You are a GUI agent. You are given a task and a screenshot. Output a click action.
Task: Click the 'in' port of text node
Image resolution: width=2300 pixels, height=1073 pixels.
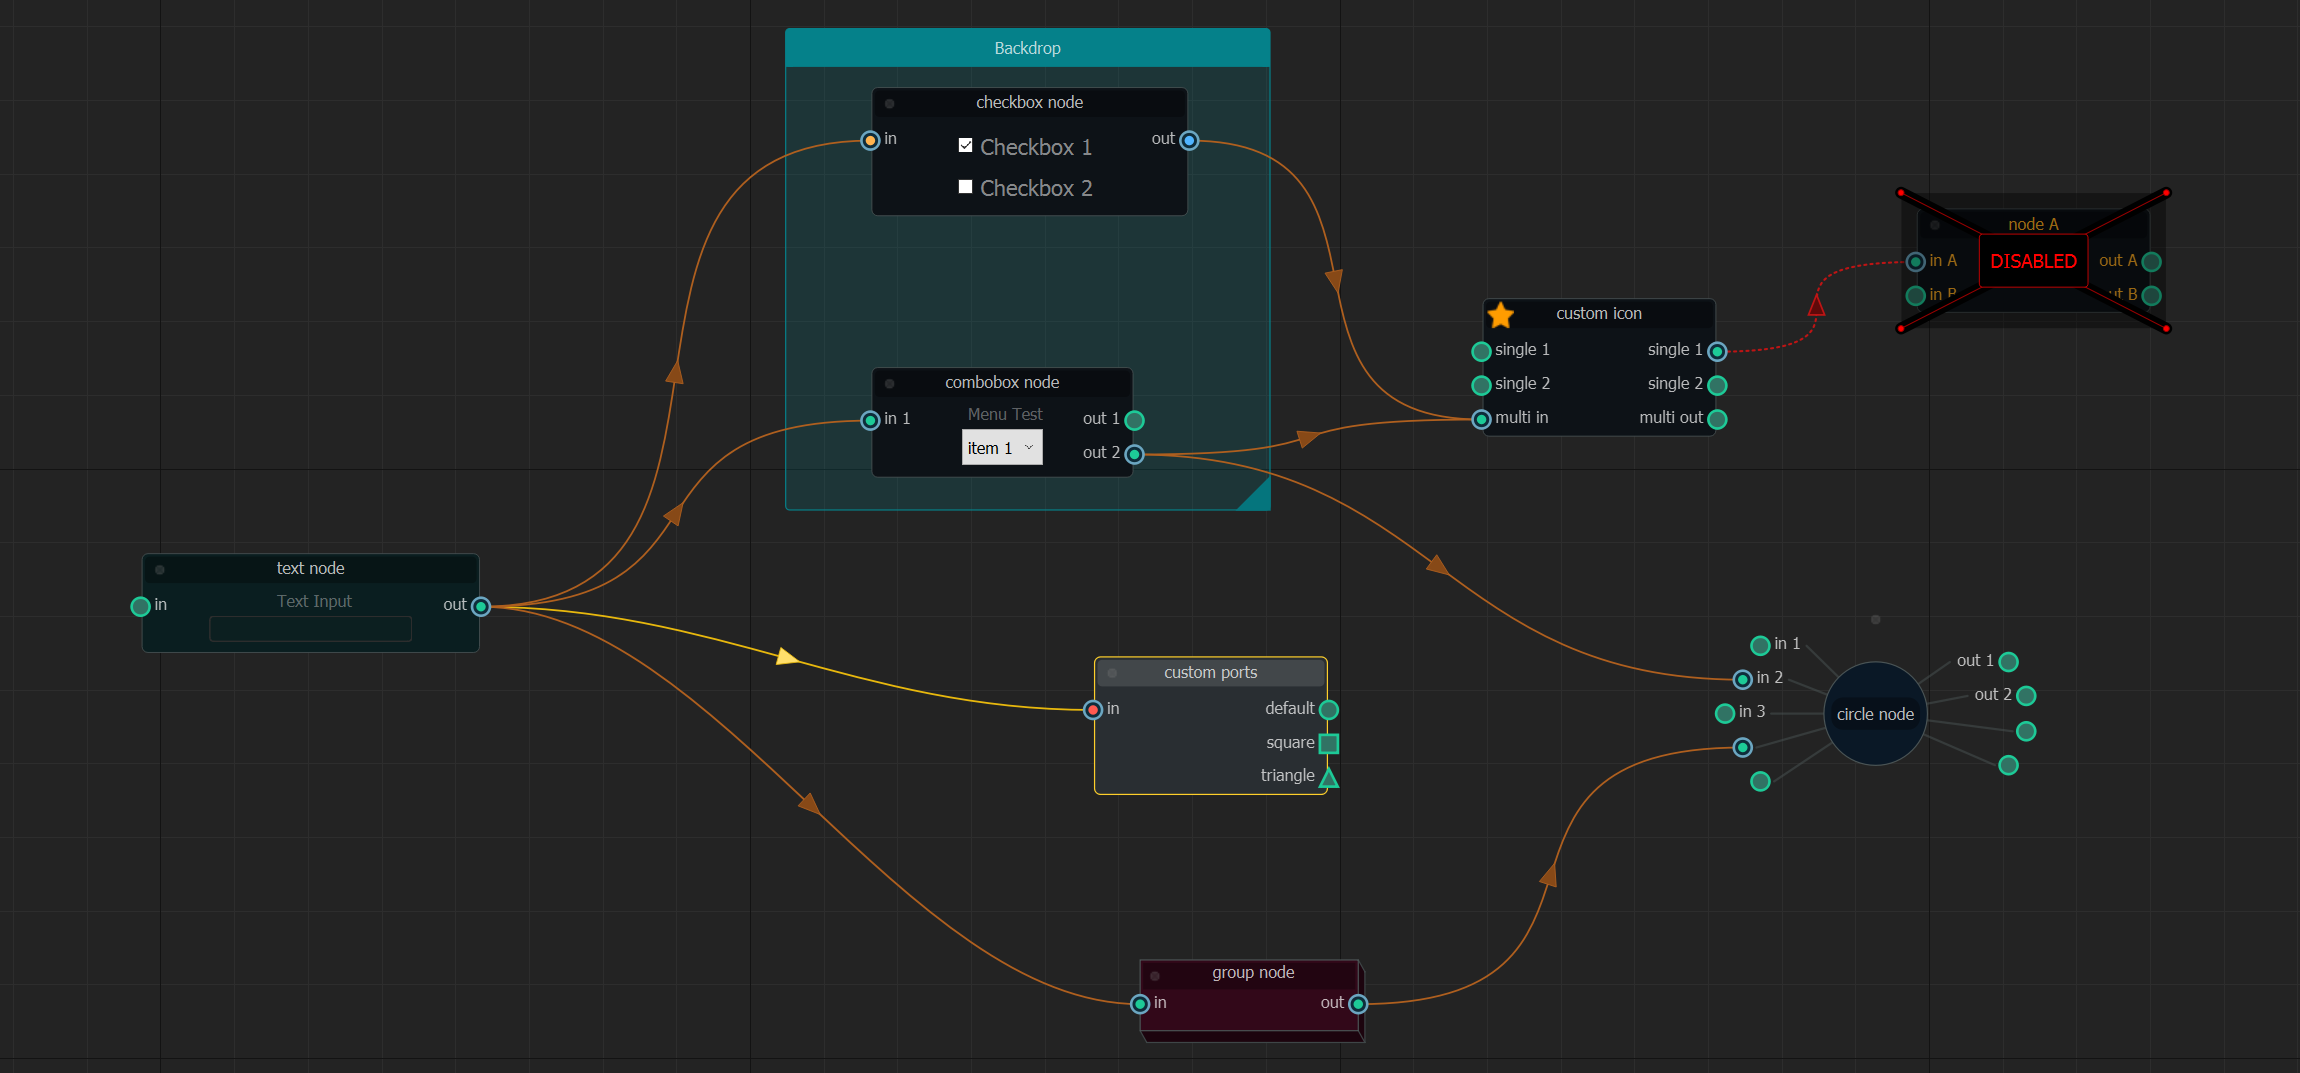pos(140,607)
